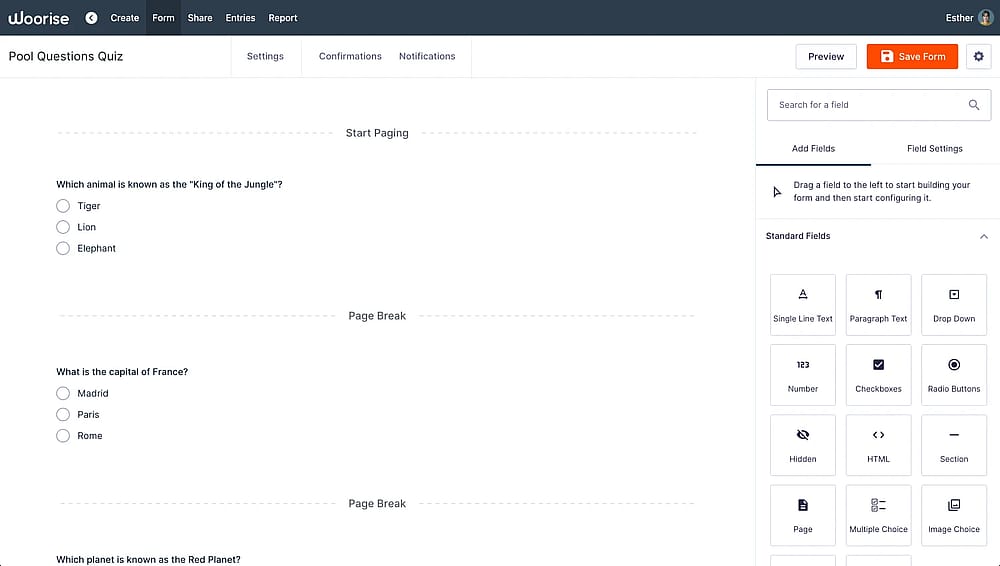
Task: Select the Rome radio option
Action: click(x=62, y=435)
